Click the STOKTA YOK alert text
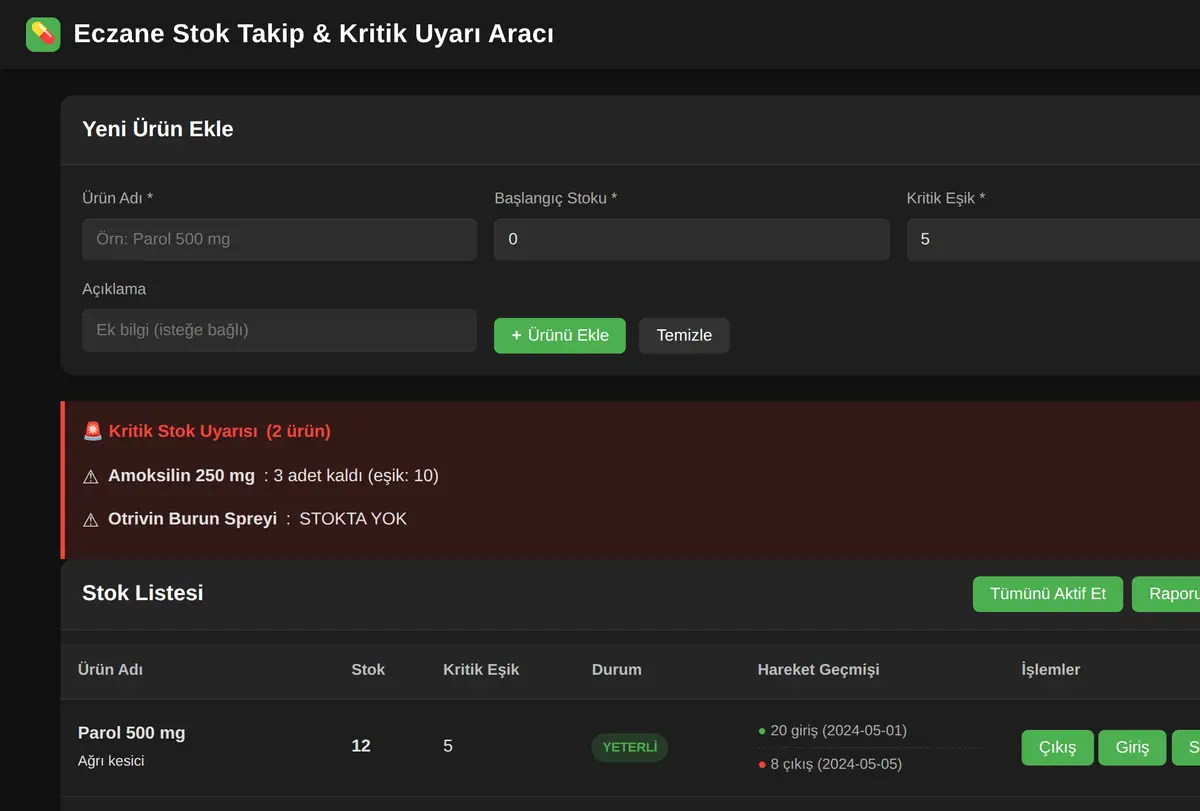The image size is (1200, 811). (x=353, y=519)
